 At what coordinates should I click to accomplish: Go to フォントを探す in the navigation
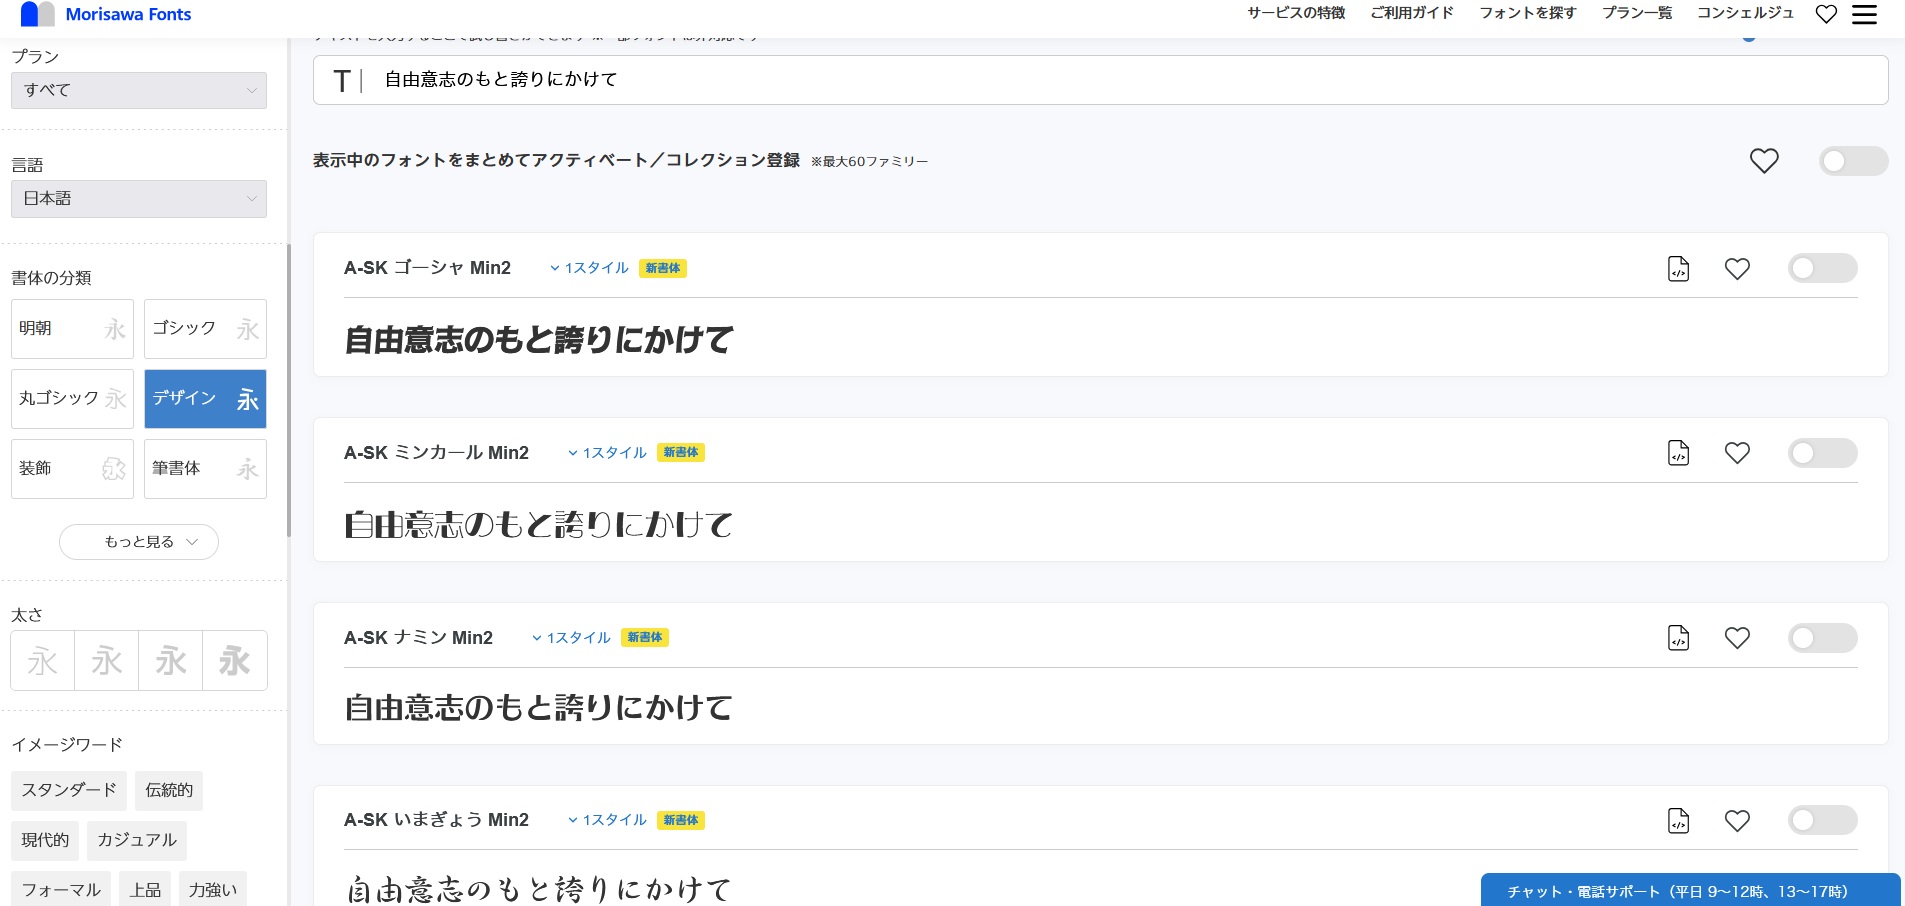[1528, 13]
